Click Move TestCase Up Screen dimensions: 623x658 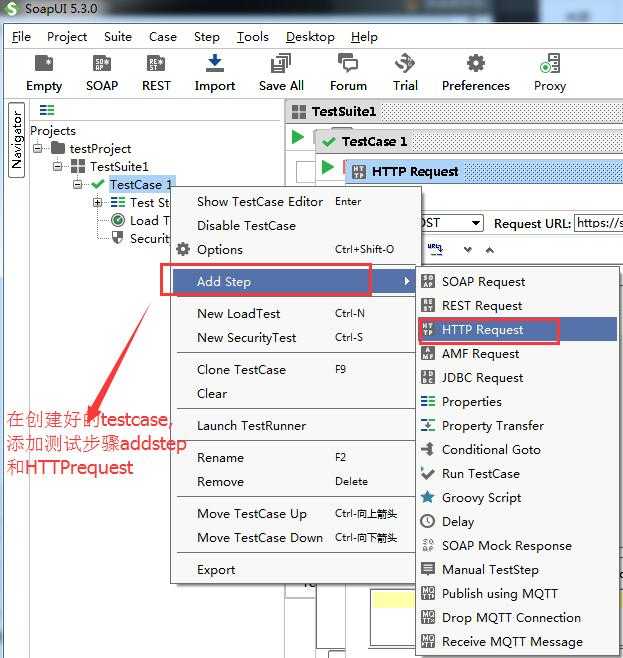[295, 514]
